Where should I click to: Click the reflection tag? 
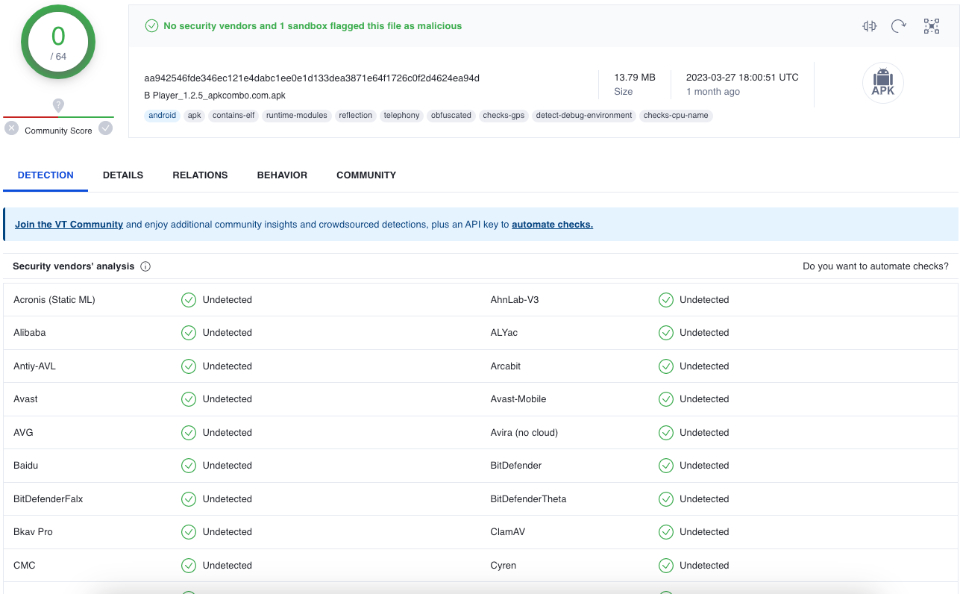click(356, 115)
